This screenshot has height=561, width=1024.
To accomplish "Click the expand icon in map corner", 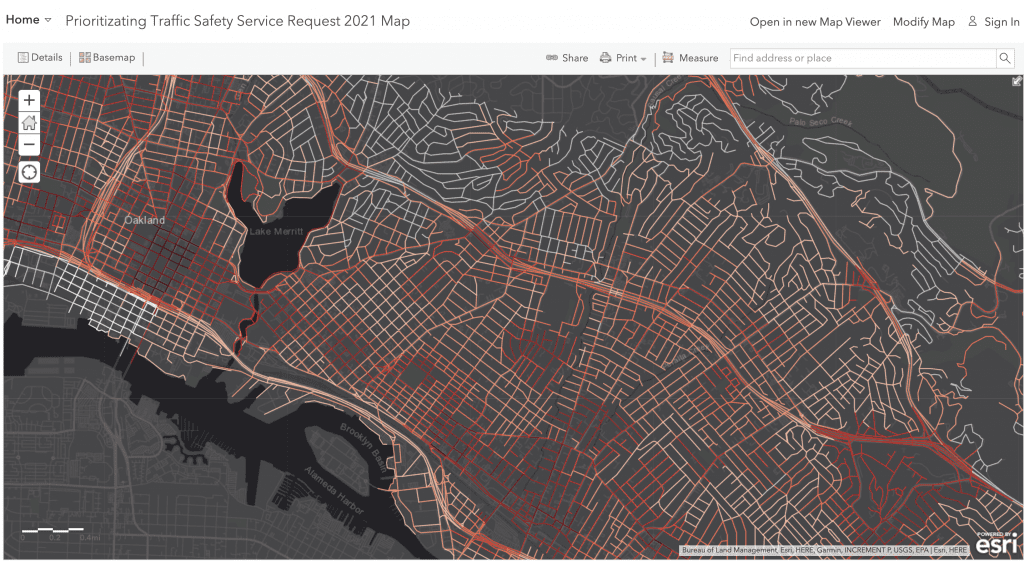I will (x=1016, y=82).
